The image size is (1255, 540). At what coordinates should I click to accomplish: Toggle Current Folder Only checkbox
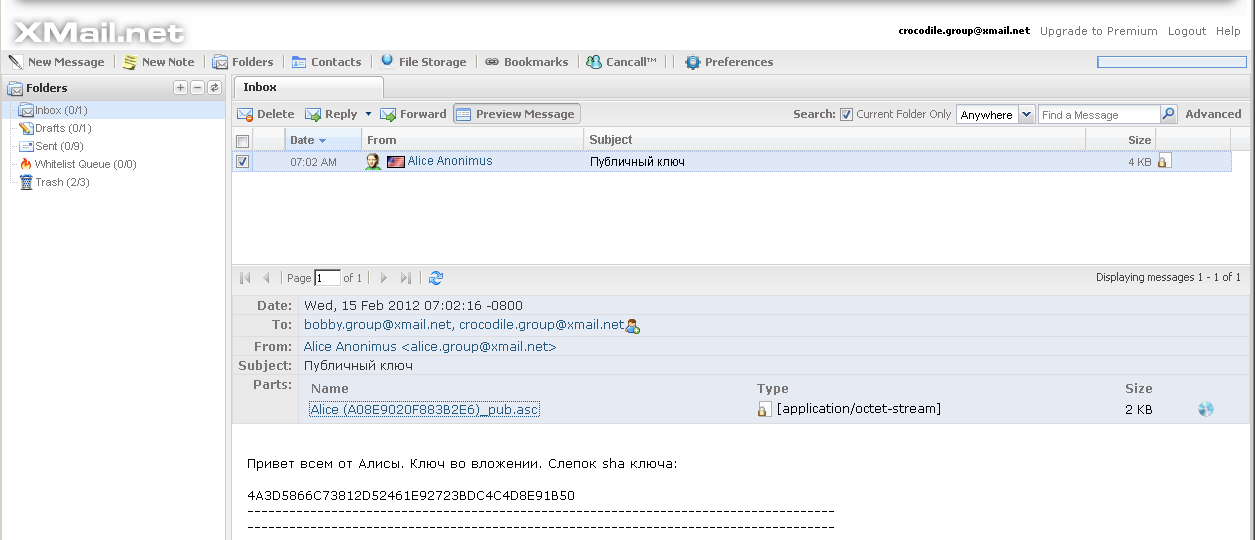tap(846, 114)
